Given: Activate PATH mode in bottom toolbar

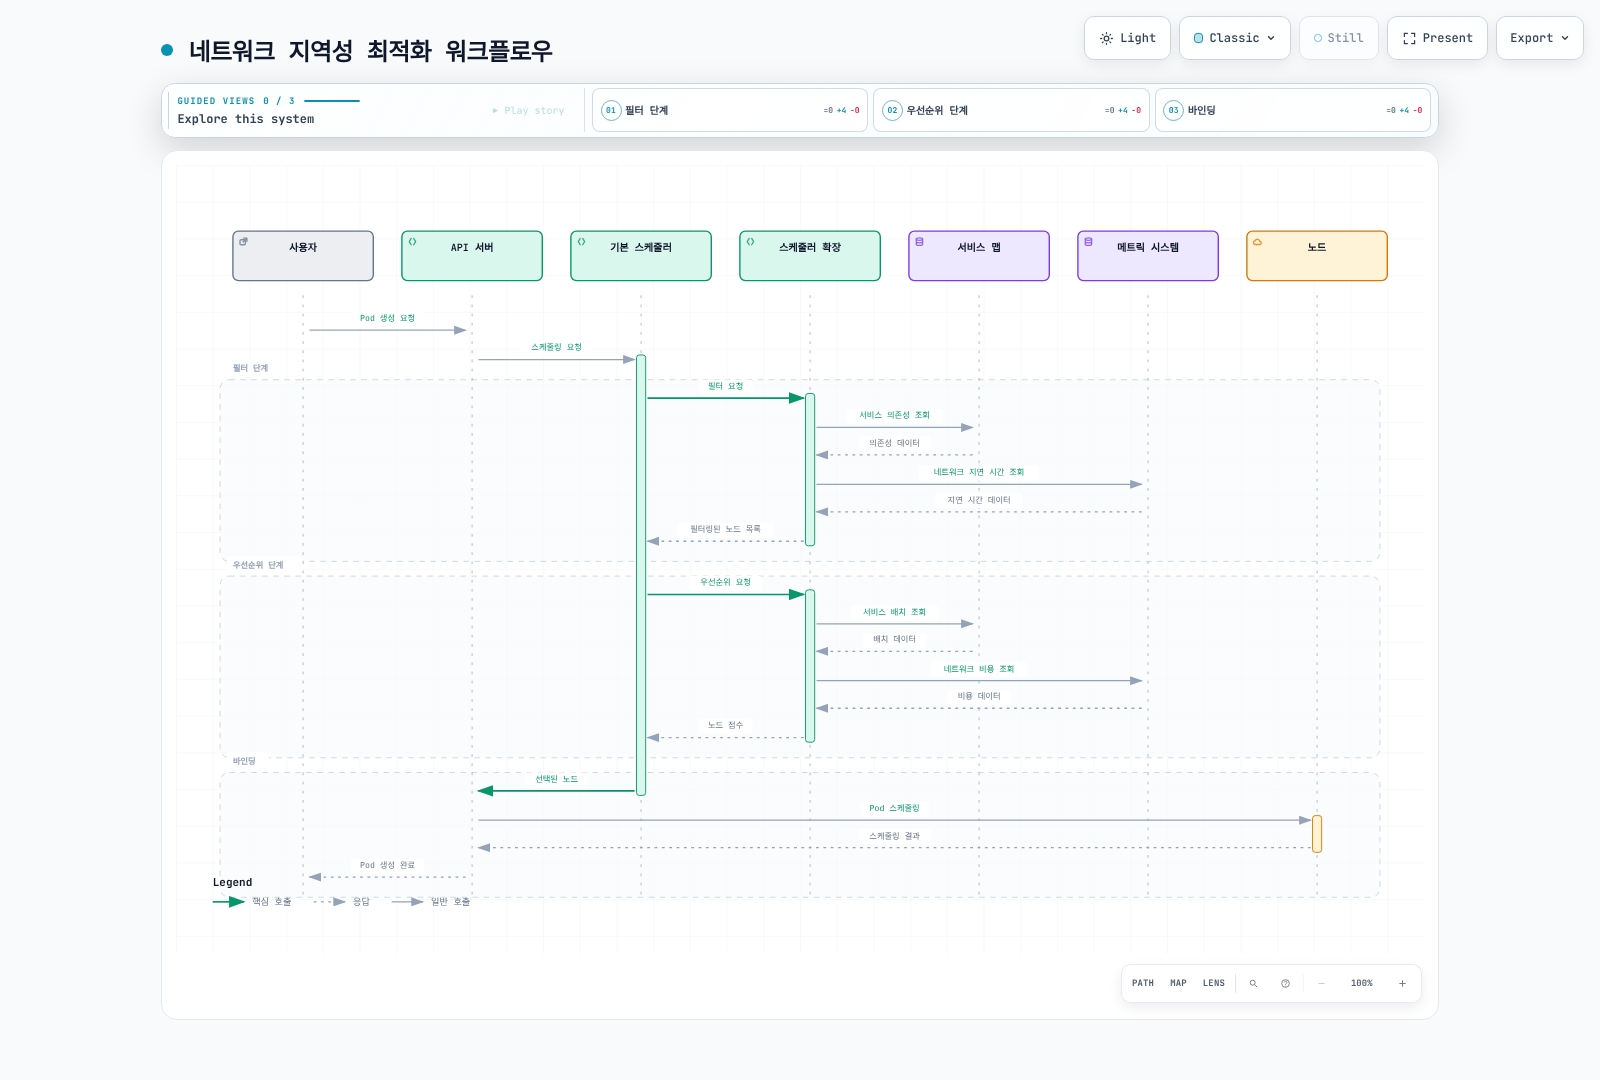Looking at the screenshot, I should coord(1143,983).
